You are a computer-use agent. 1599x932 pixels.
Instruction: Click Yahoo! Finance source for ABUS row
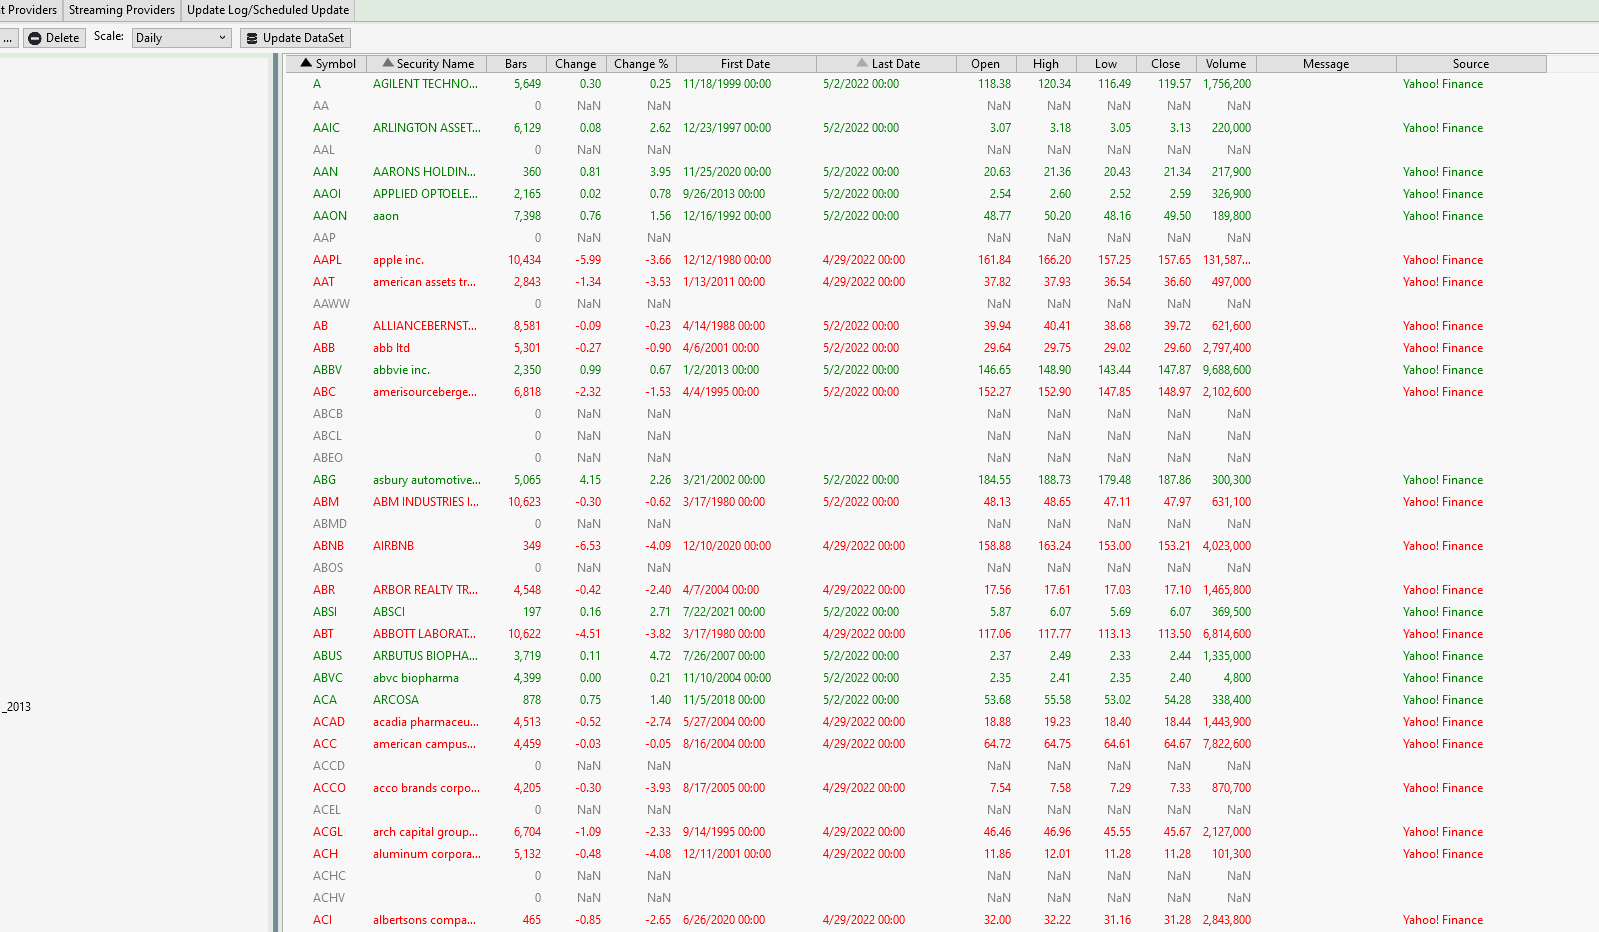tap(1443, 656)
